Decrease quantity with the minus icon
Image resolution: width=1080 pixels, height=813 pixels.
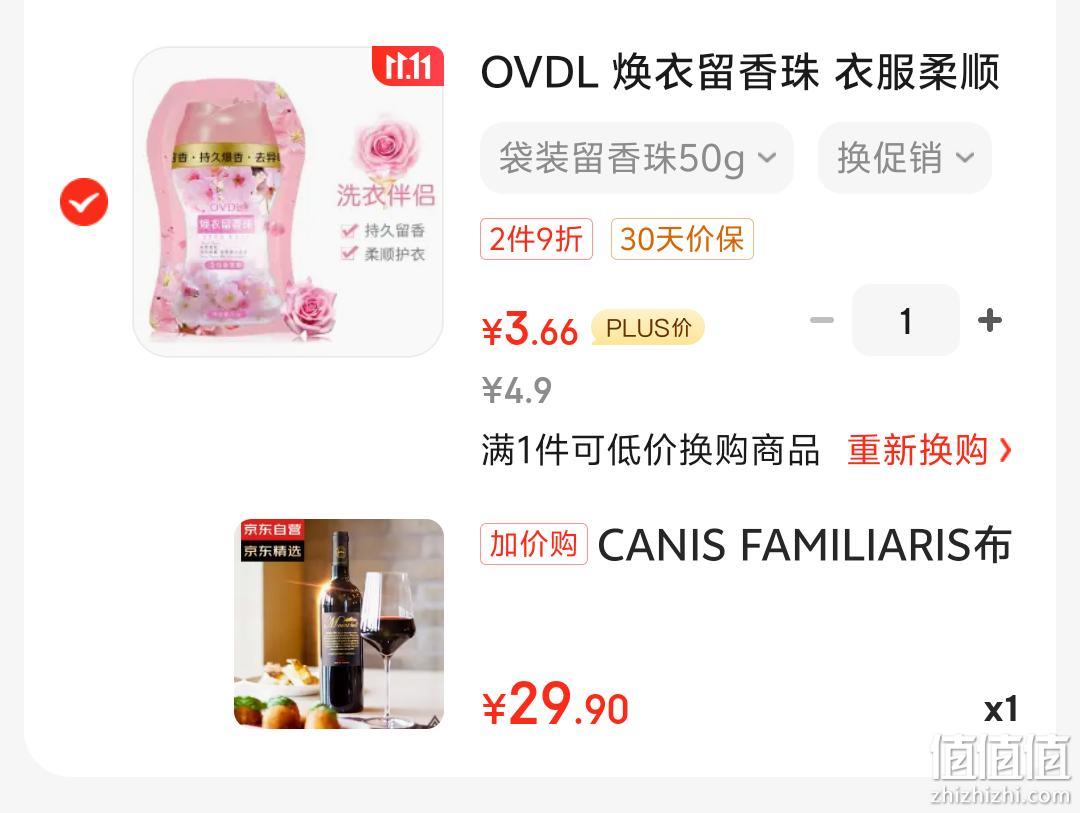point(822,320)
